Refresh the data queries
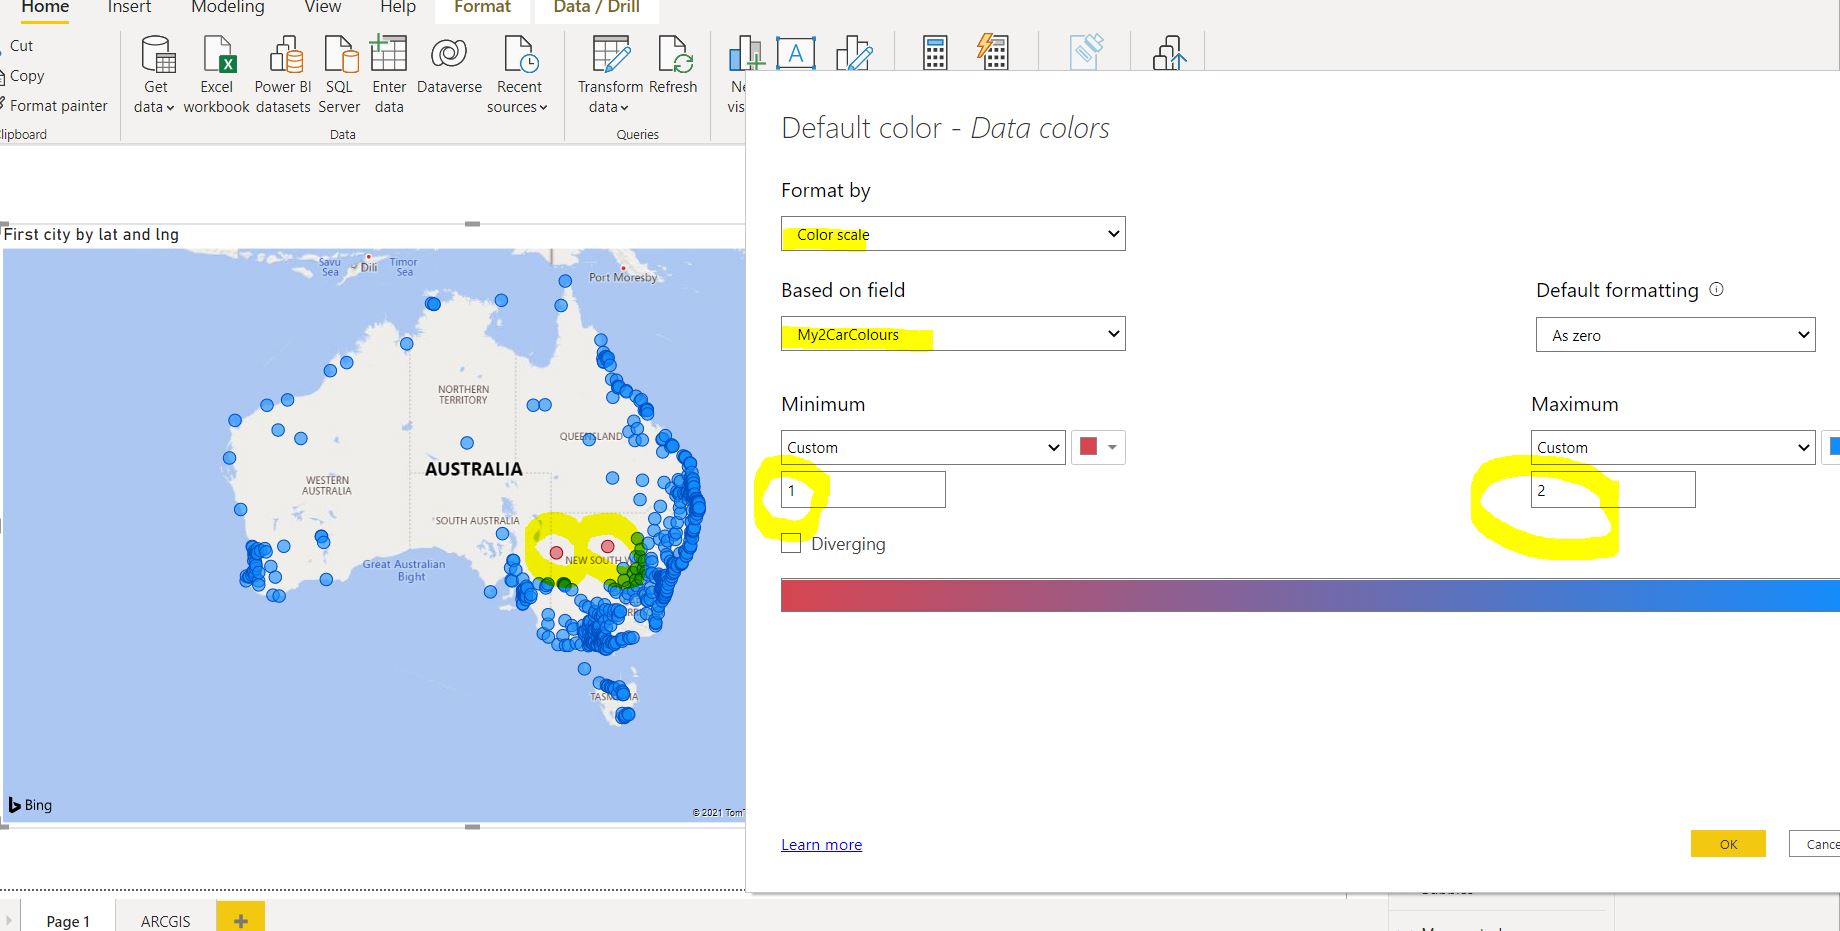 (x=673, y=66)
